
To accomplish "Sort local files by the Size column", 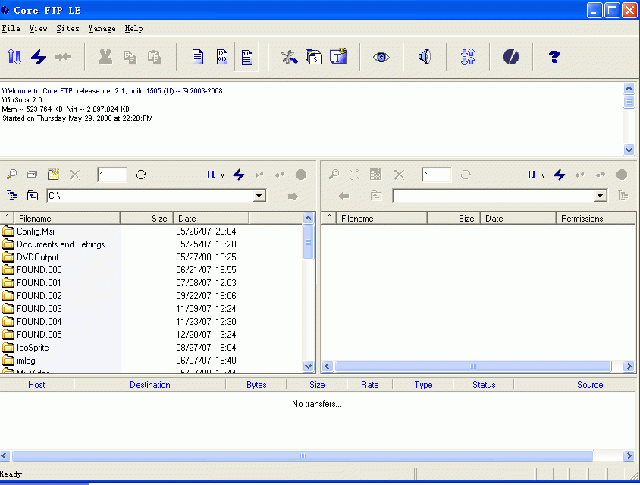I will coord(147,218).
